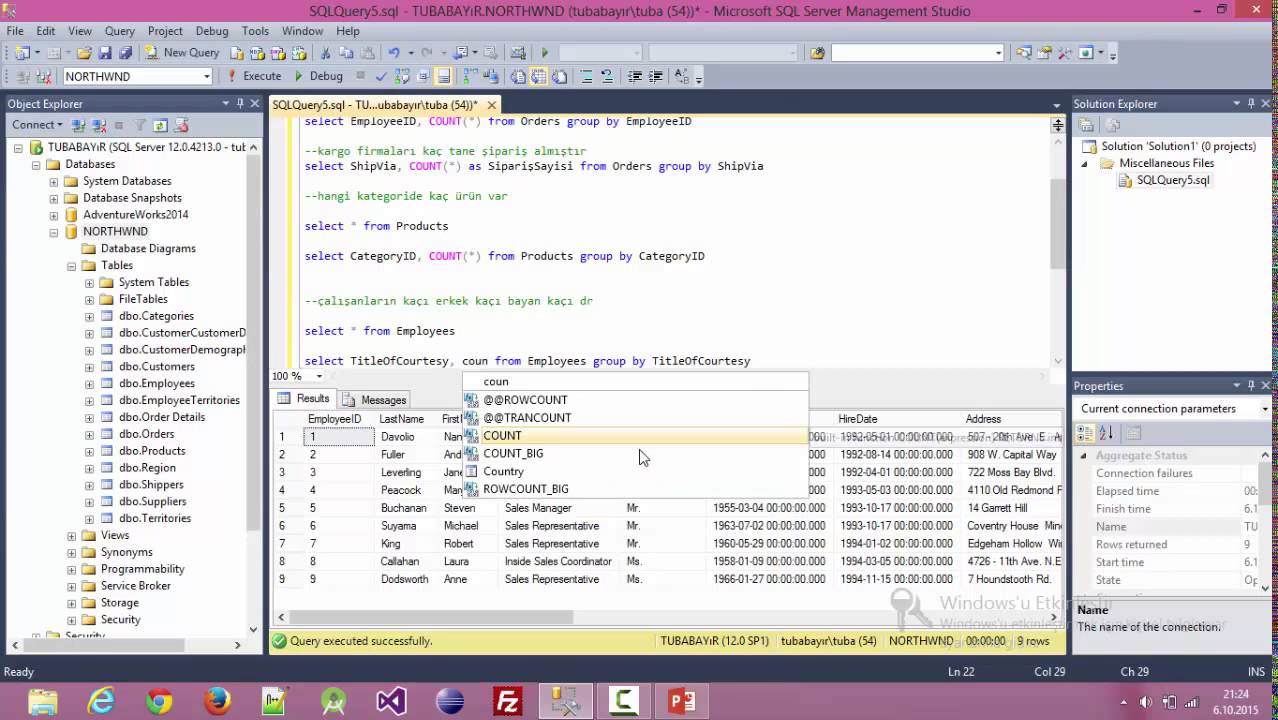The image size is (1278, 720).
Task: Select SQLQuery5.sql in Solution Explorer
Action: click(1172, 181)
